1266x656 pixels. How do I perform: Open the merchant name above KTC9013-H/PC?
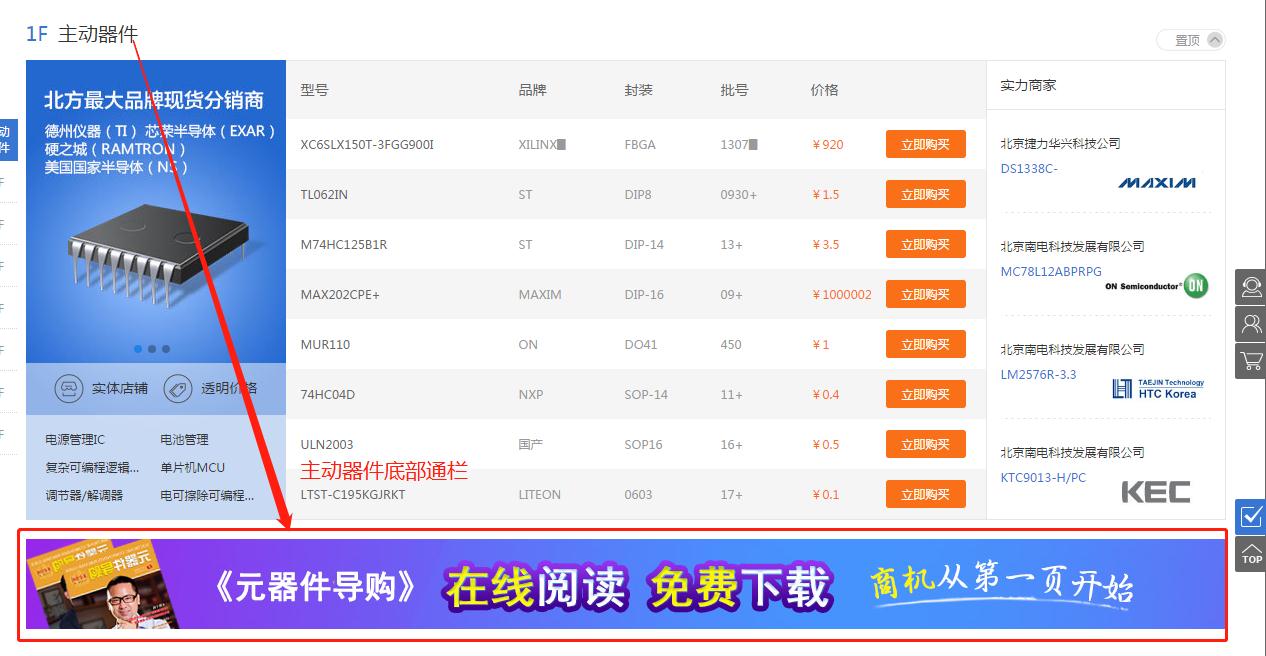pos(1072,452)
